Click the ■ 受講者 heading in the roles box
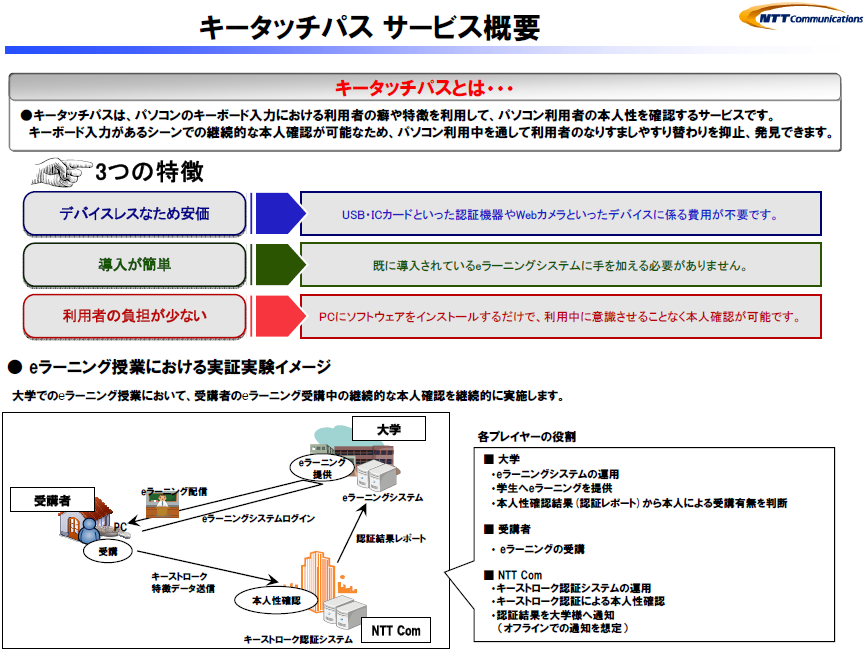866x651 pixels. [507, 529]
